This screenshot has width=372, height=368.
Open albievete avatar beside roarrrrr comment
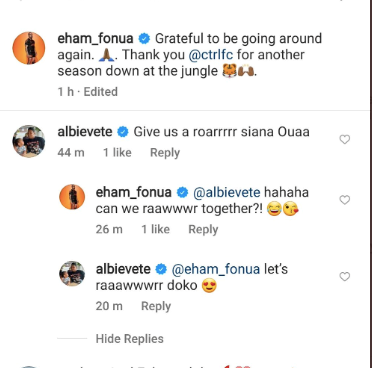[29, 141]
